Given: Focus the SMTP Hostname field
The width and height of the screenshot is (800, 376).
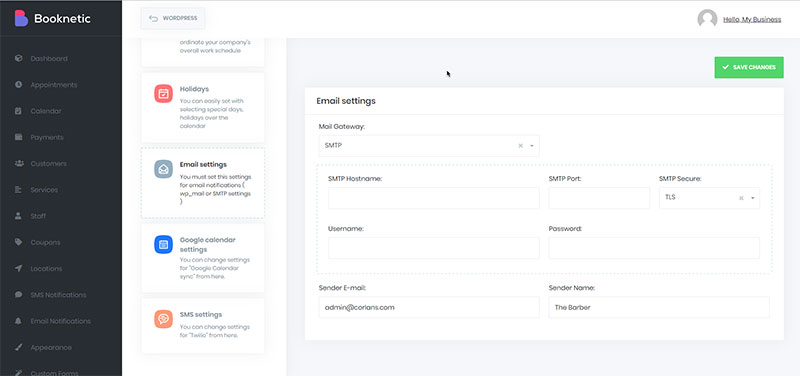Looking at the screenshot, I should coord(434,198).
